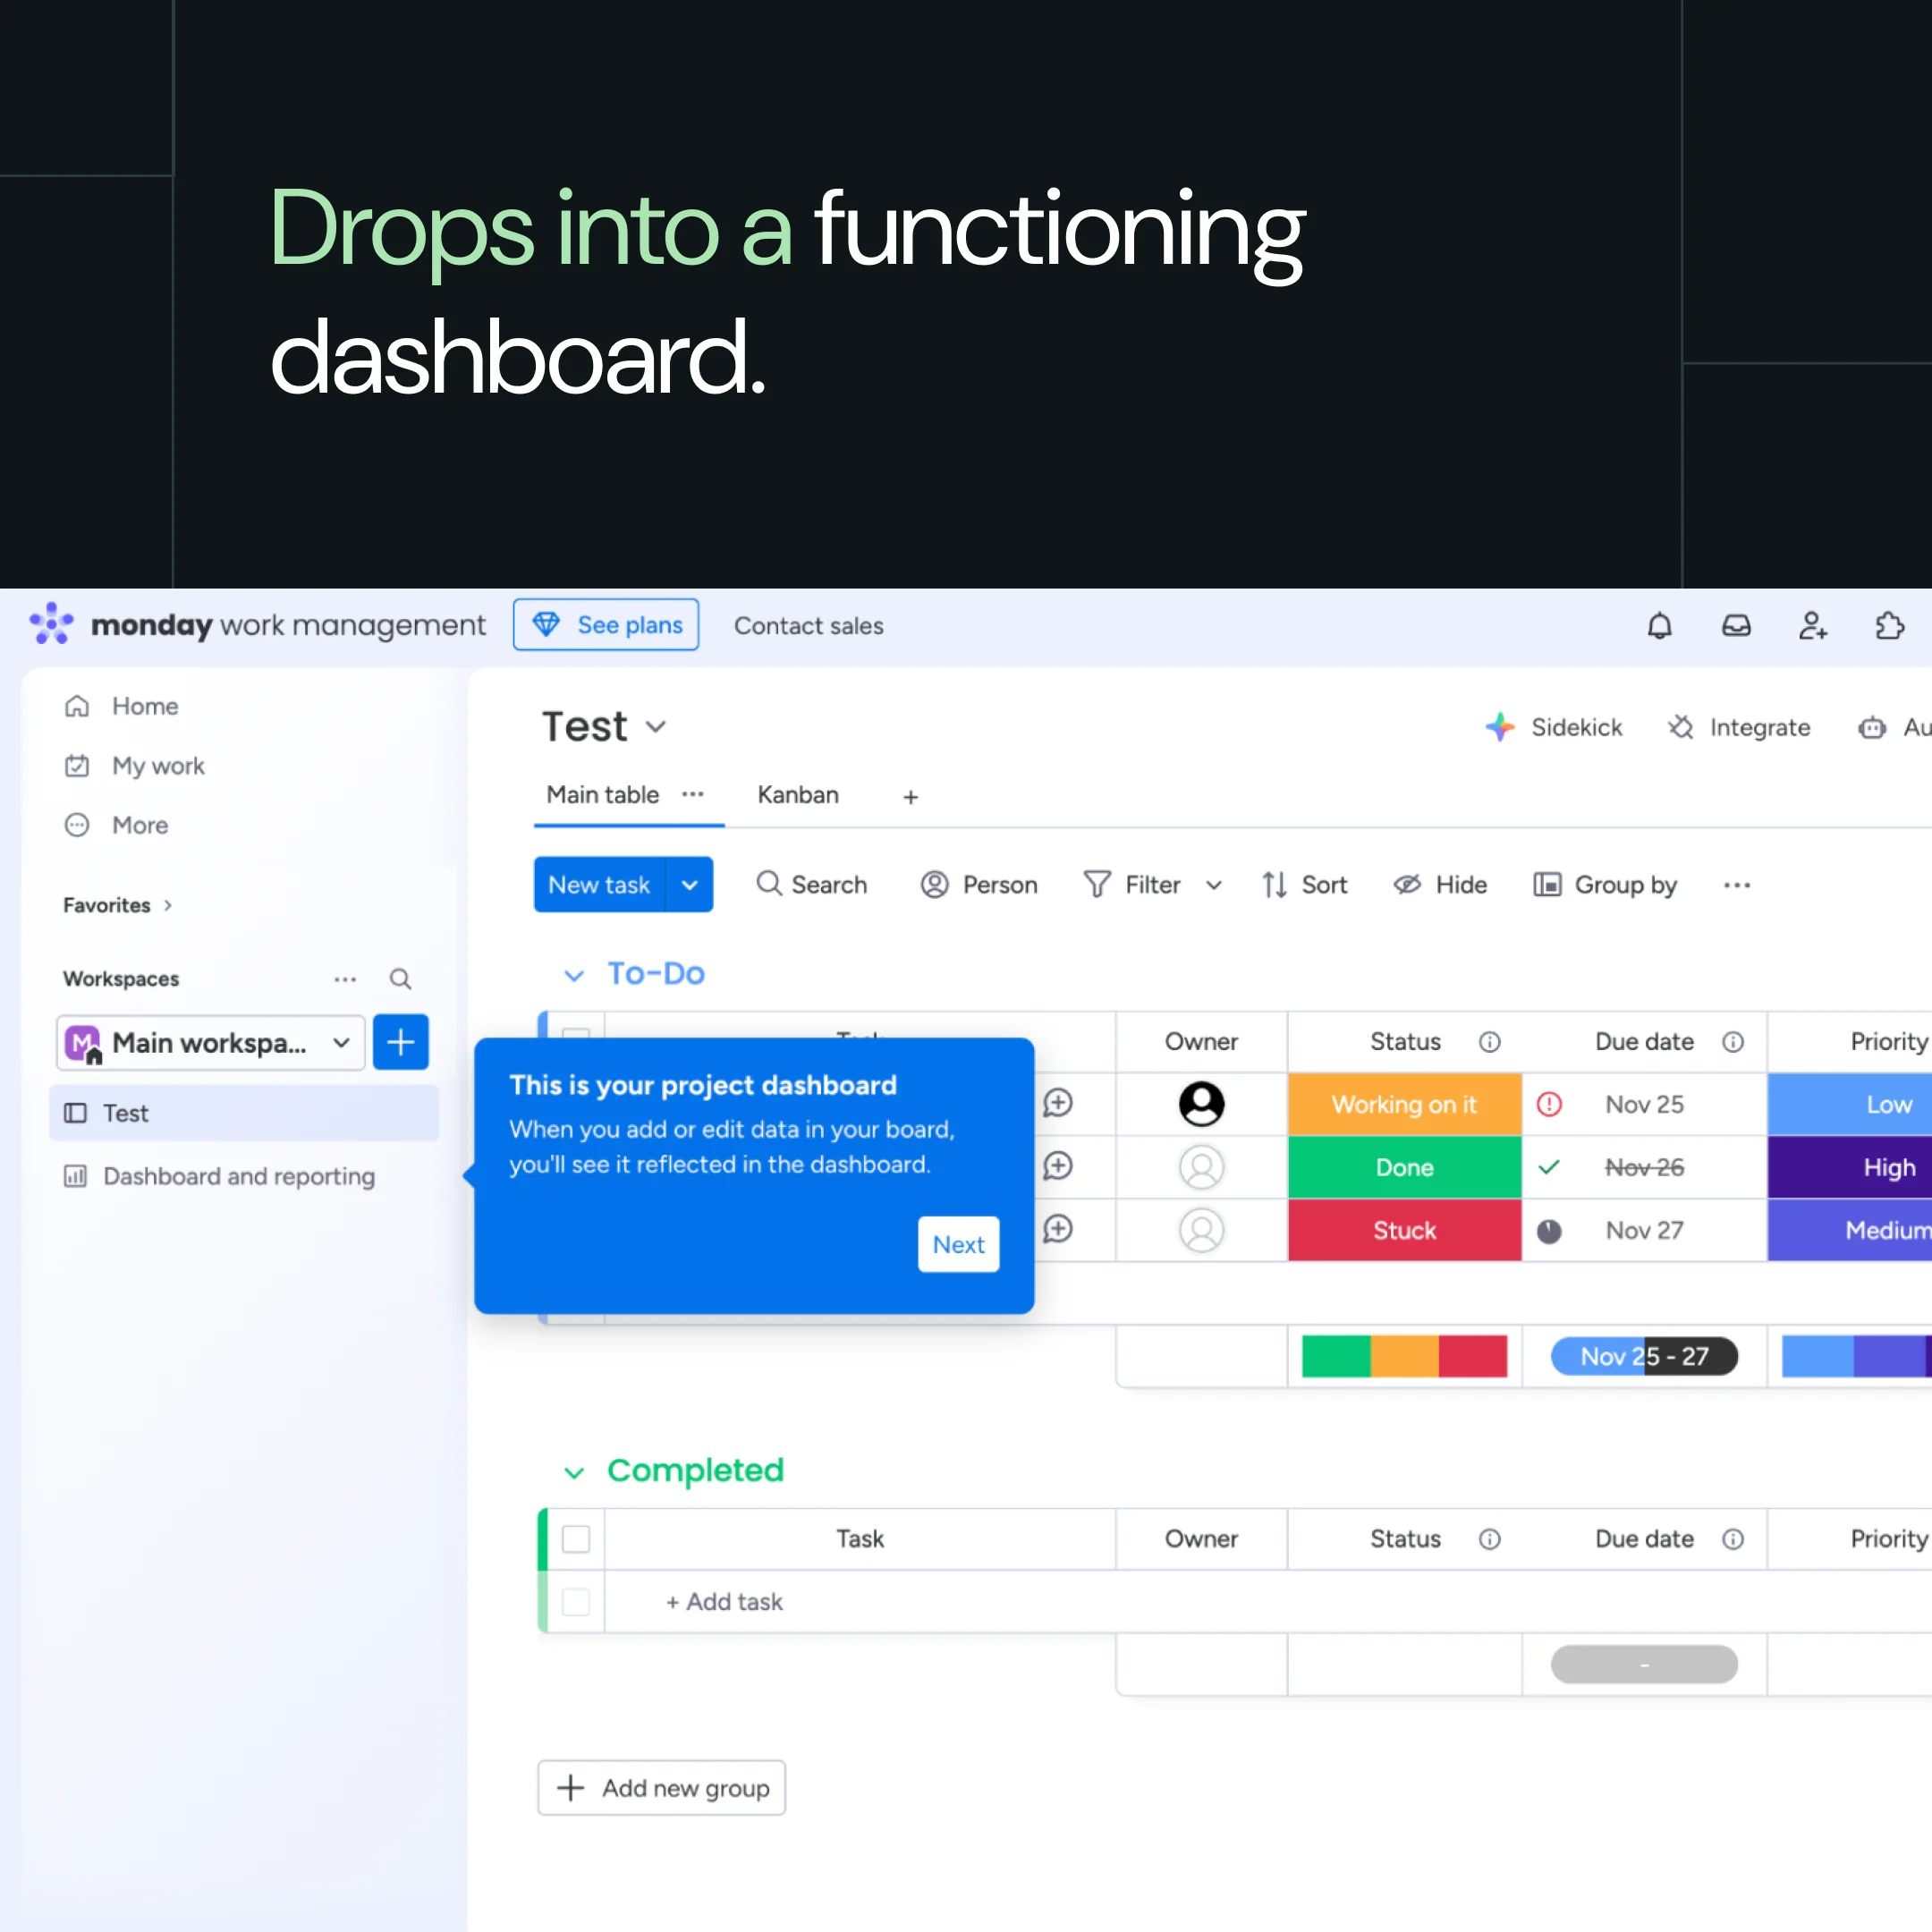Open Main table options ellipsis
Viewport: 1932px width, 1932px height.
click(693, 794)
